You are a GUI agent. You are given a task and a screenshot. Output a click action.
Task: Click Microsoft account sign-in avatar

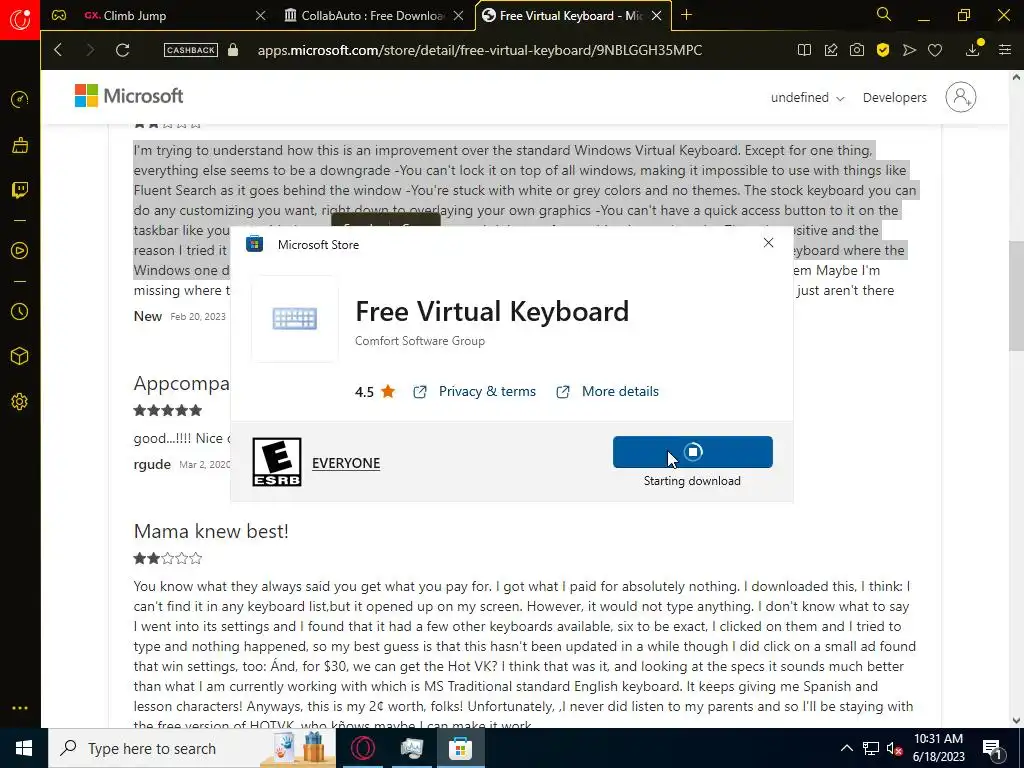pos(961,97)
